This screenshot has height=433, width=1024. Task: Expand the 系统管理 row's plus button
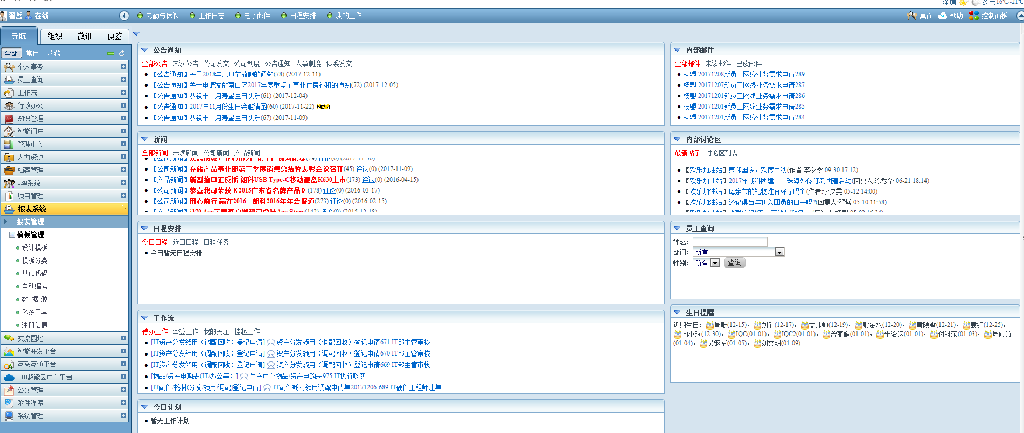[123, 415]
